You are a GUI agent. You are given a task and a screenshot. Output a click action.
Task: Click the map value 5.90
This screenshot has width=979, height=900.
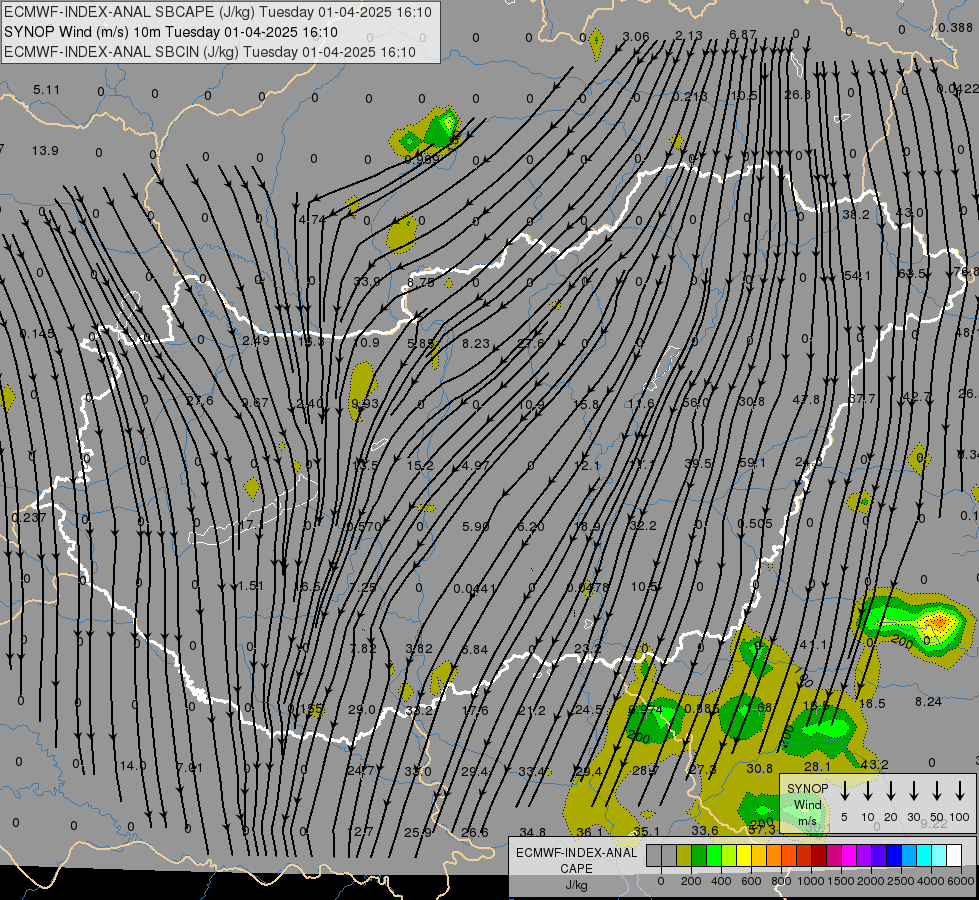tap(476, 527)
